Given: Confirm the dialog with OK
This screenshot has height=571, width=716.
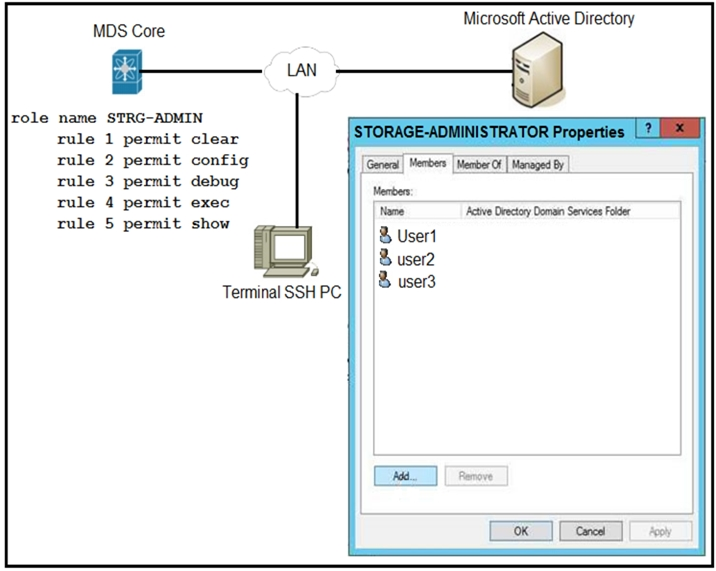Looking at the screenshot, I should click(x=520, y=531).
